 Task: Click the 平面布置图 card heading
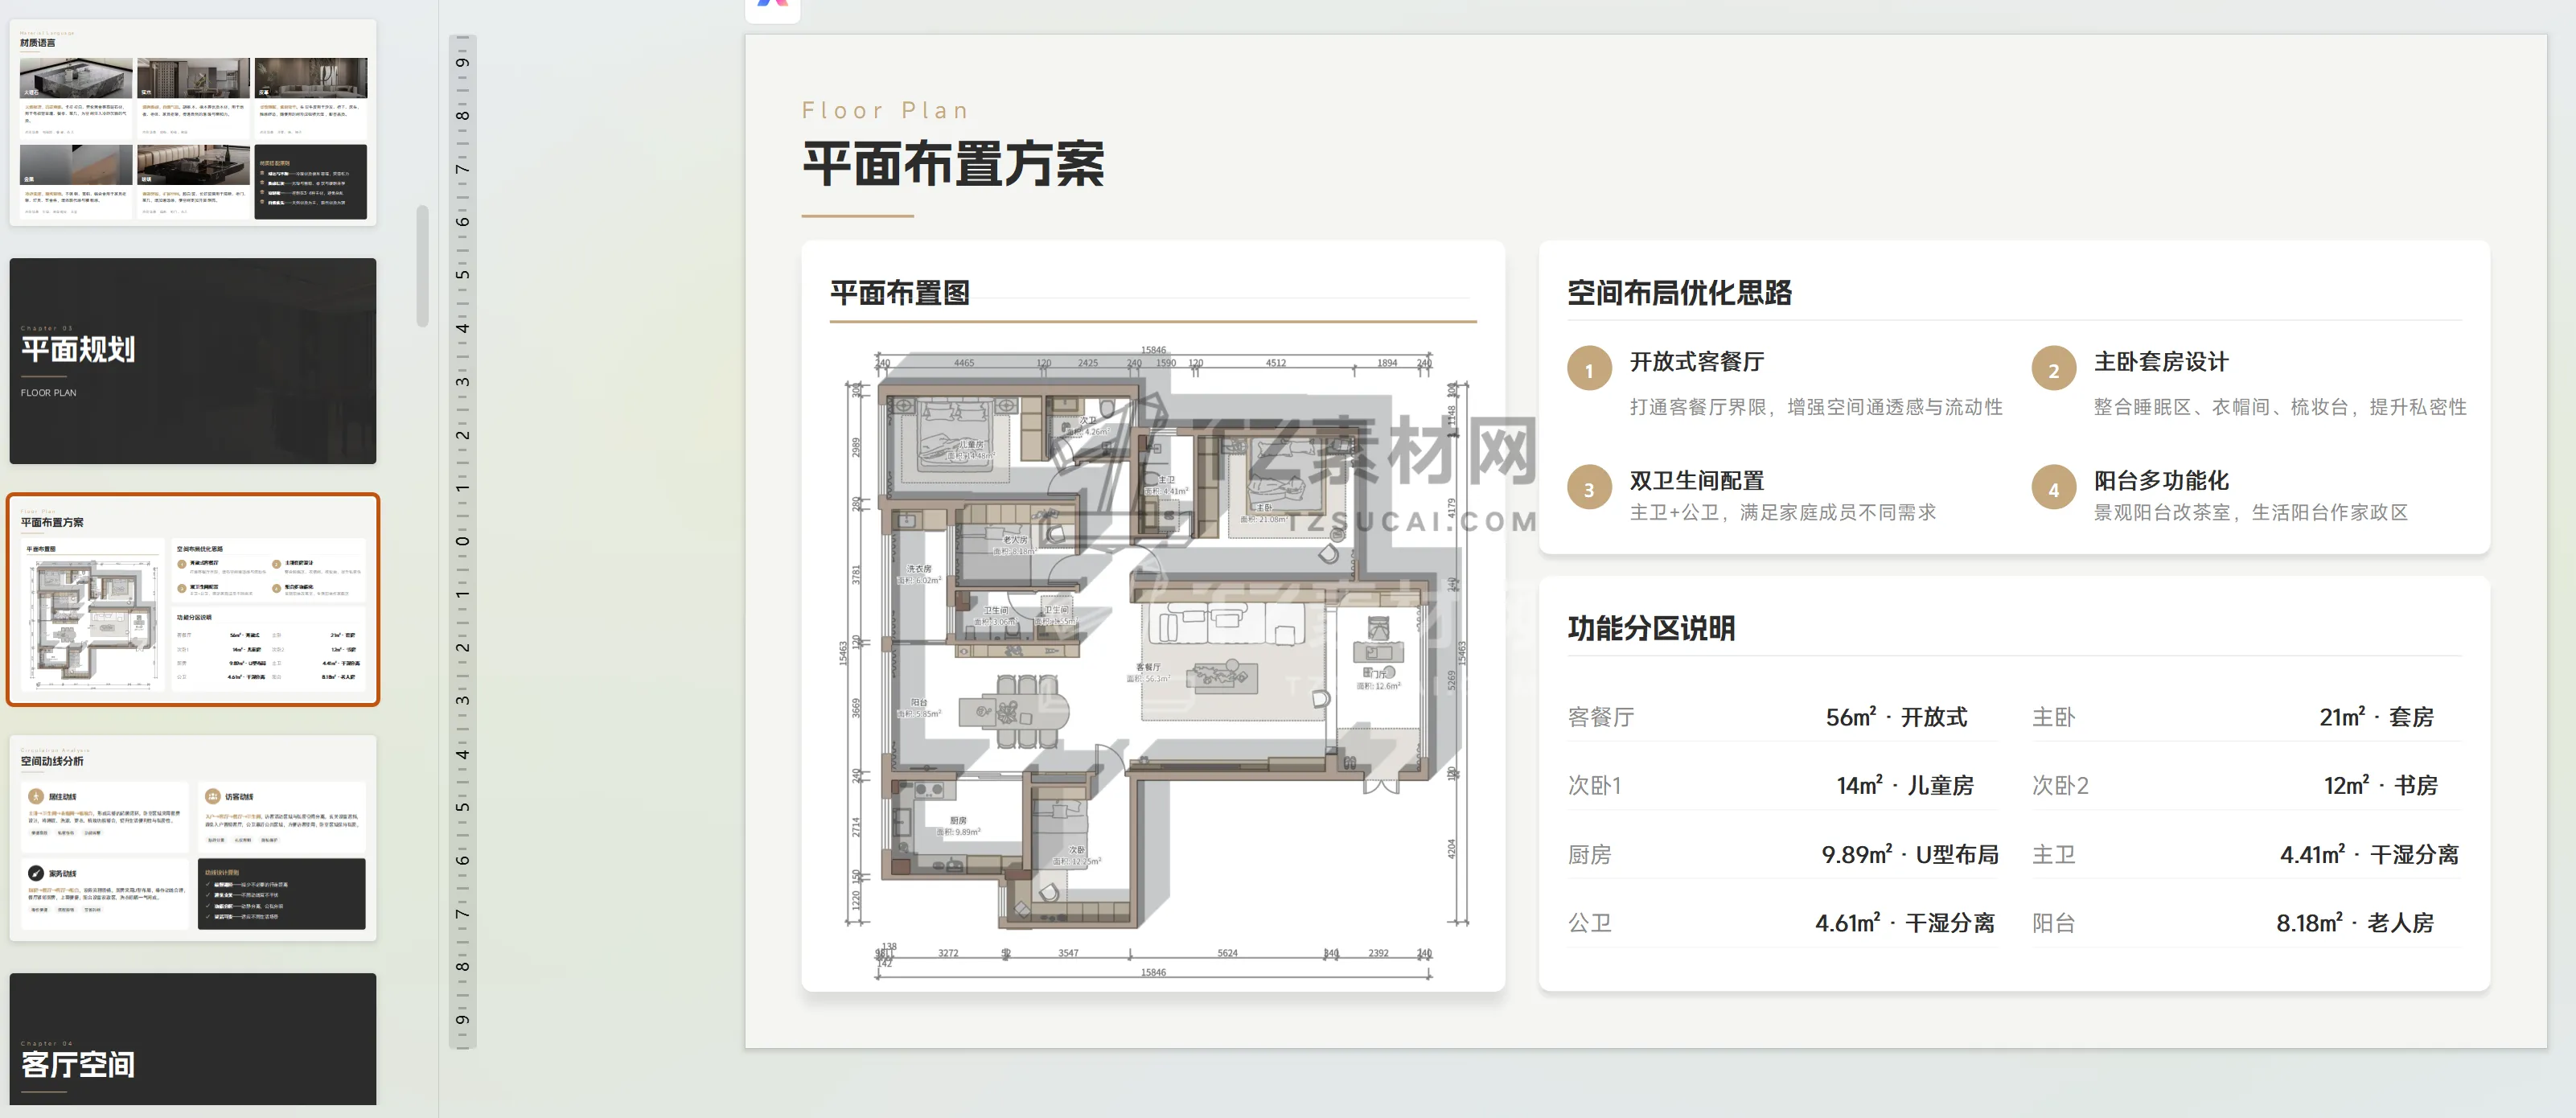pyautogui.click(x=899, y=293)
